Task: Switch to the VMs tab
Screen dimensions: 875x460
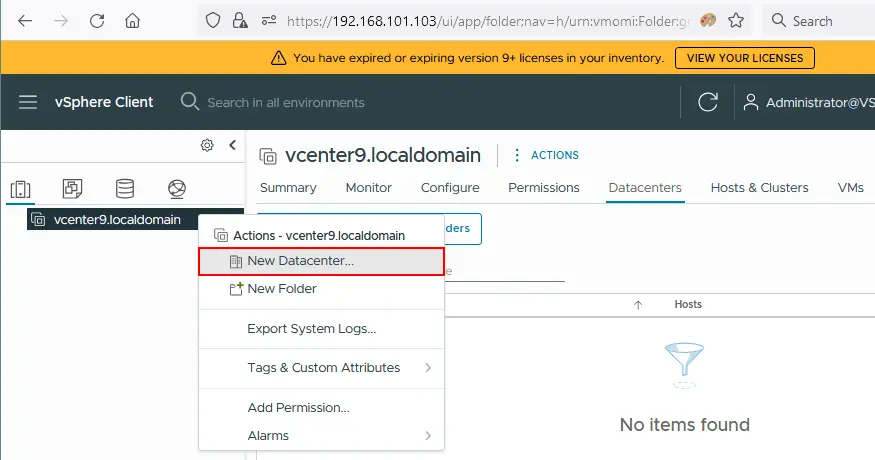Action: click(850, 188)
